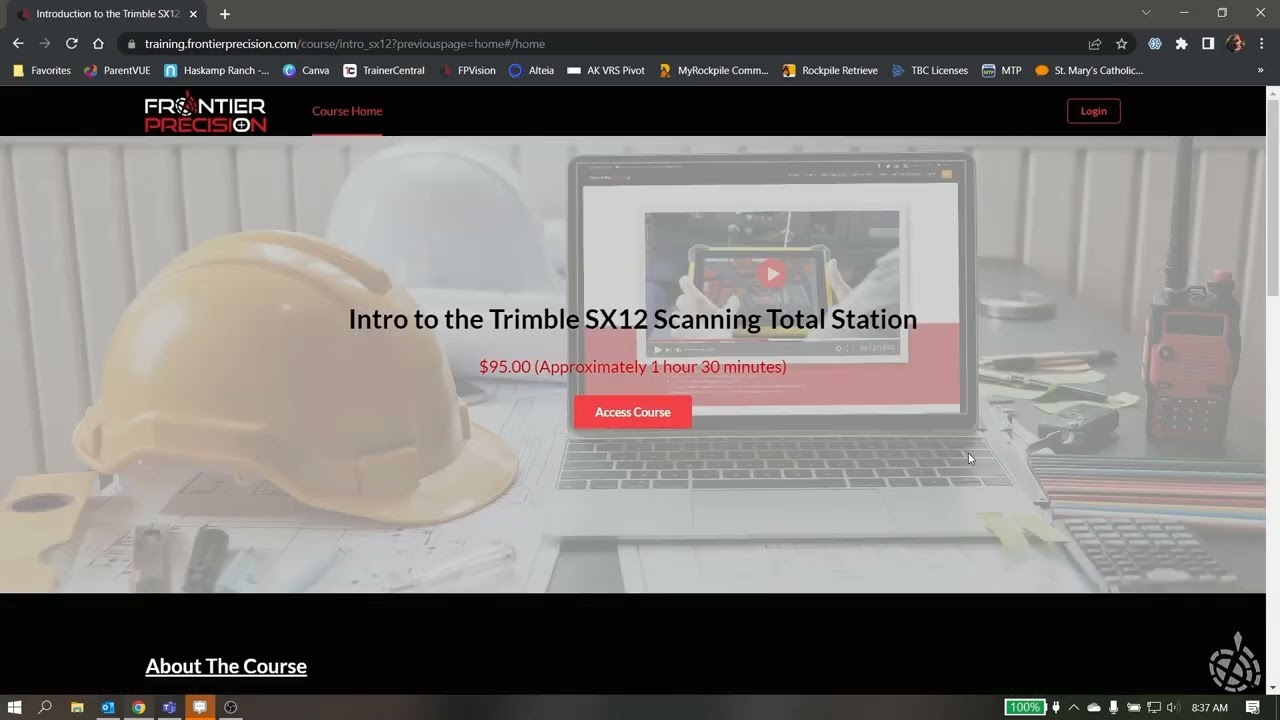Screen dimensions: 1280x720
Task: Open the St. Mary's Catholic bookmark
Action: pos(1088,71)
